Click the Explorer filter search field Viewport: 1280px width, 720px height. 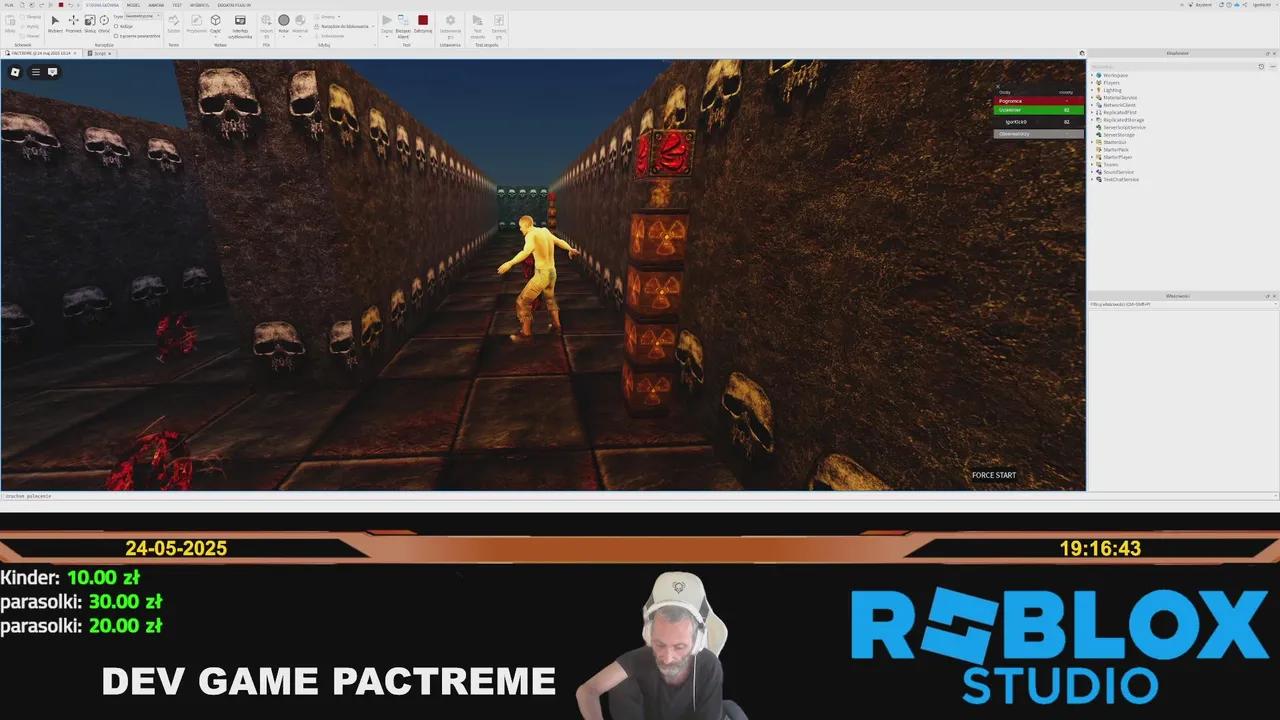[1173, 67]
